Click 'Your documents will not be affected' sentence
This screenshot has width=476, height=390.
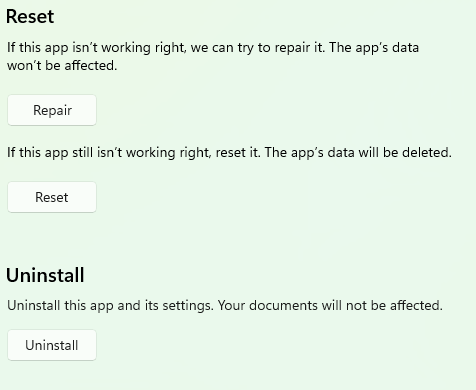coord(330,305)
